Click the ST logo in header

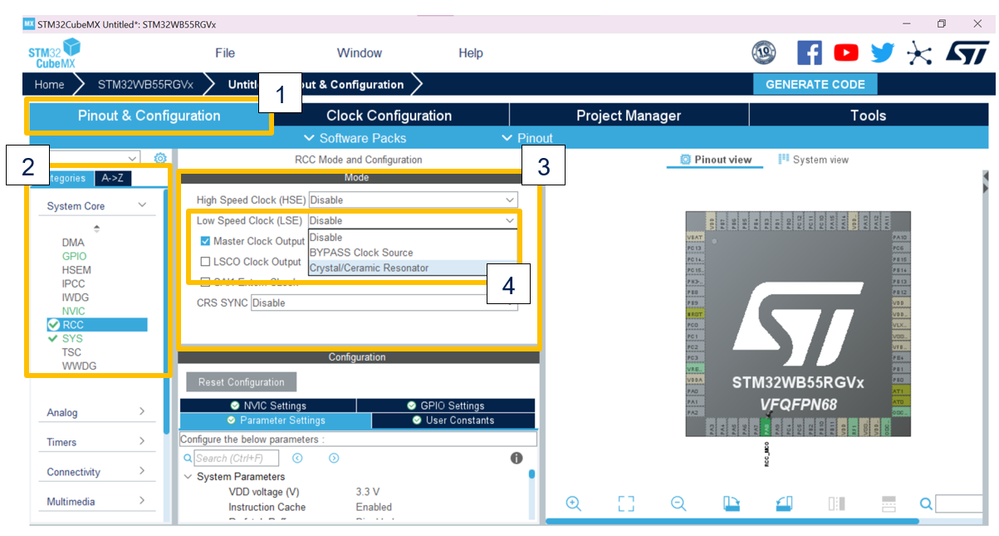click(967, 53)
